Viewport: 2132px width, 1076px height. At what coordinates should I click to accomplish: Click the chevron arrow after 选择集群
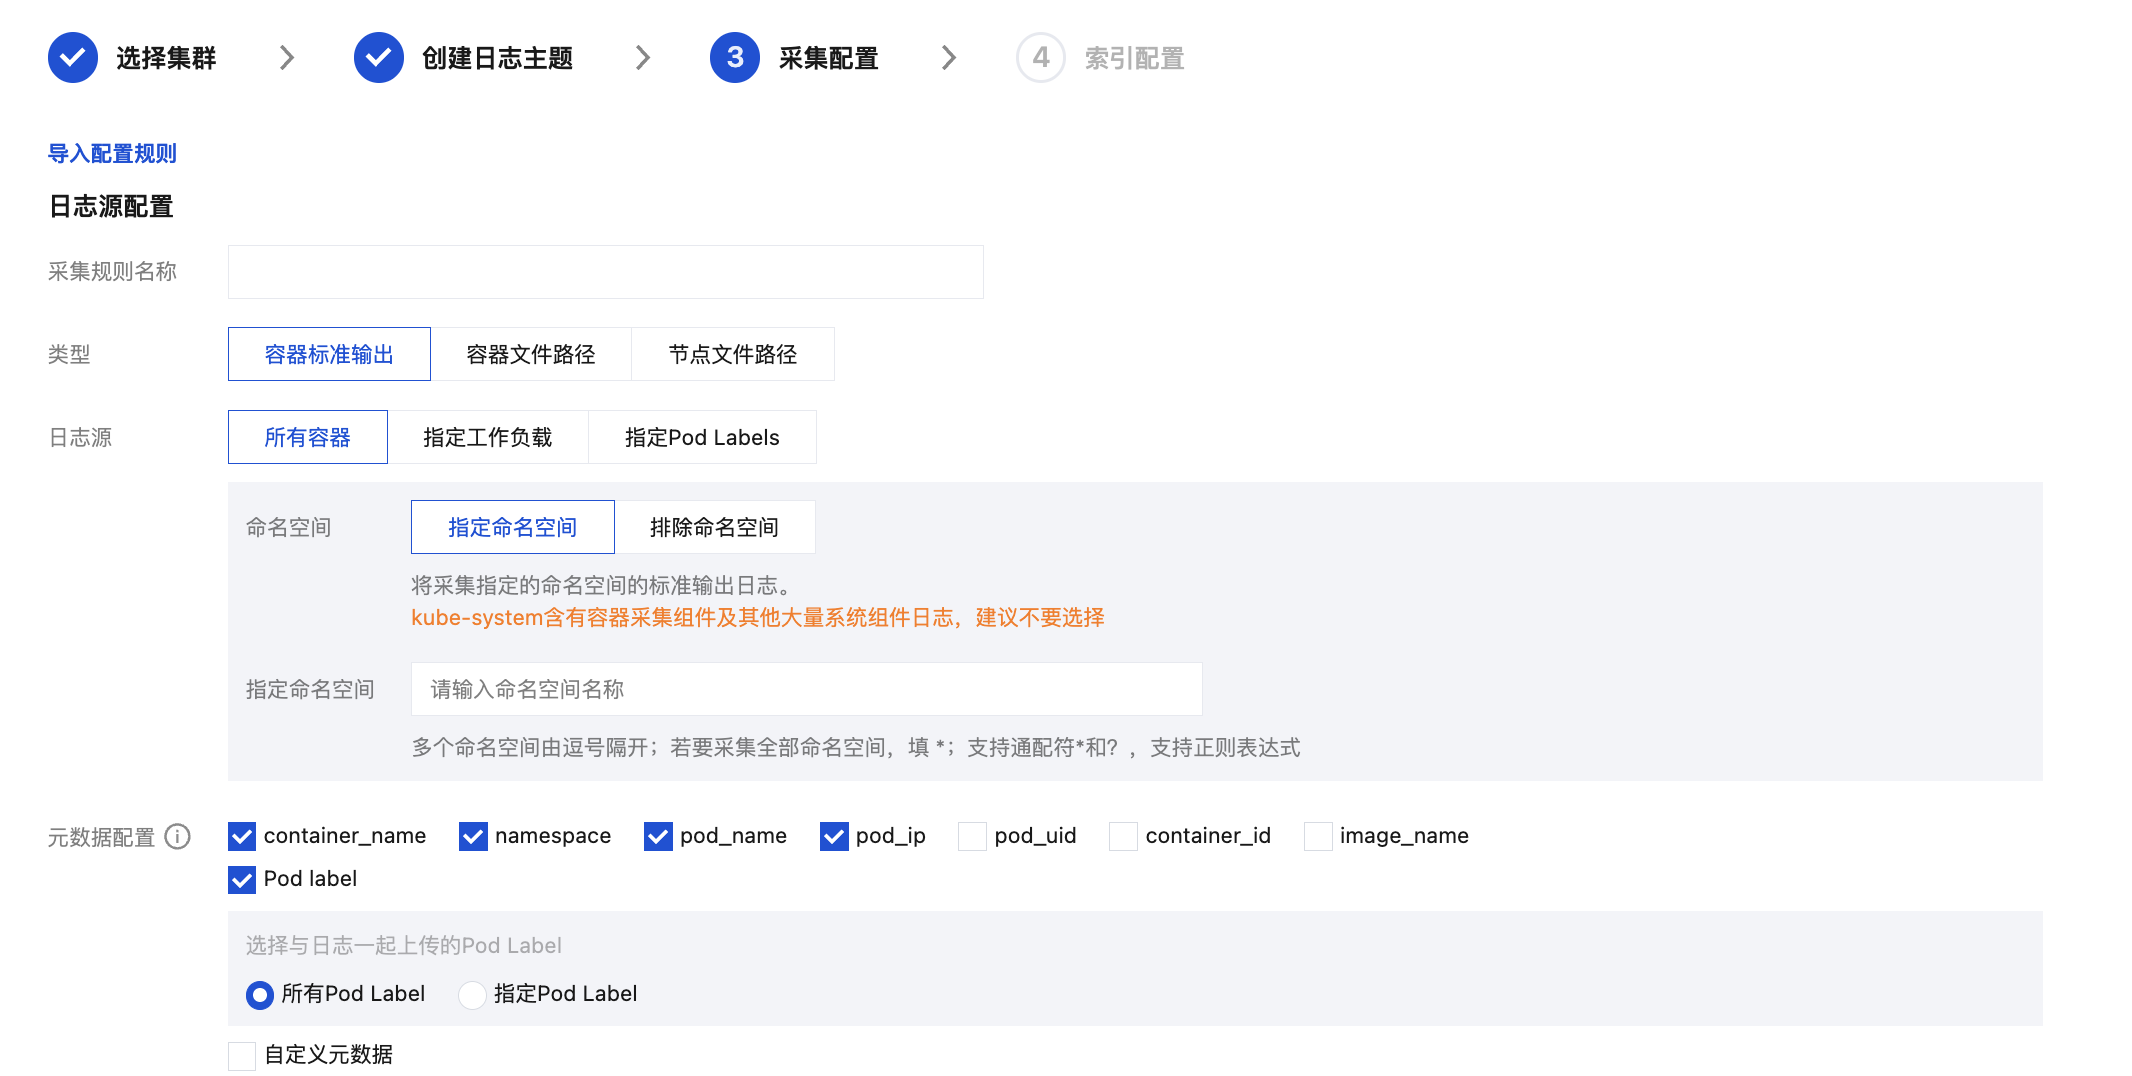point(287,58)
